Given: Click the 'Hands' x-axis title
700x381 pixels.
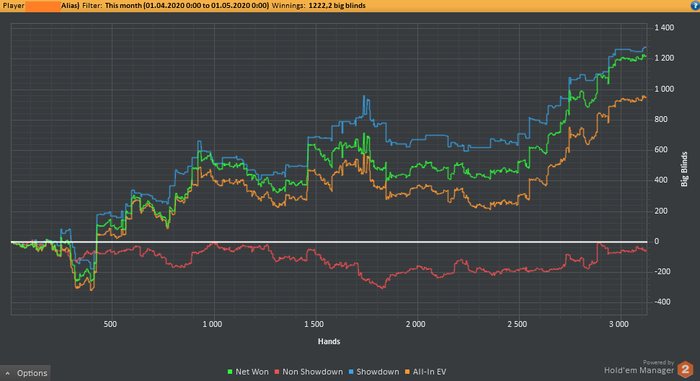Looking at the screenshot, I should [329, 341].
